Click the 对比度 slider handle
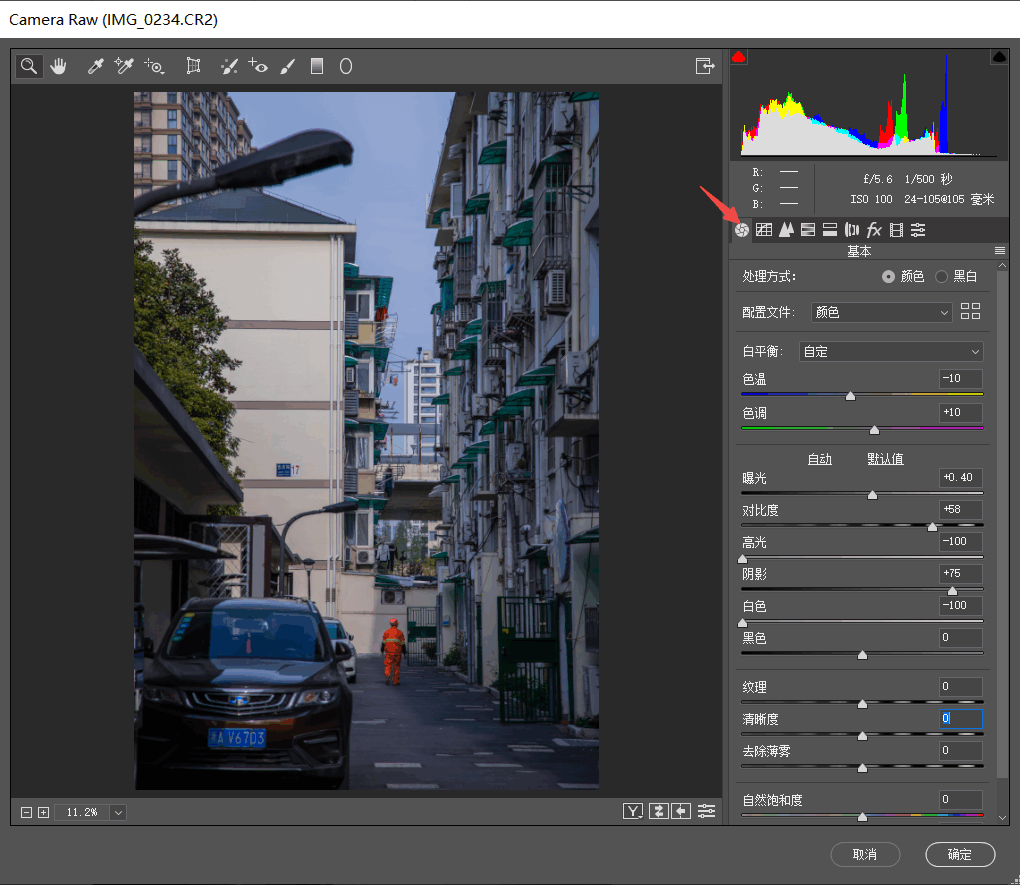This screenshot has height=885, width=1020. pos(932,527)
